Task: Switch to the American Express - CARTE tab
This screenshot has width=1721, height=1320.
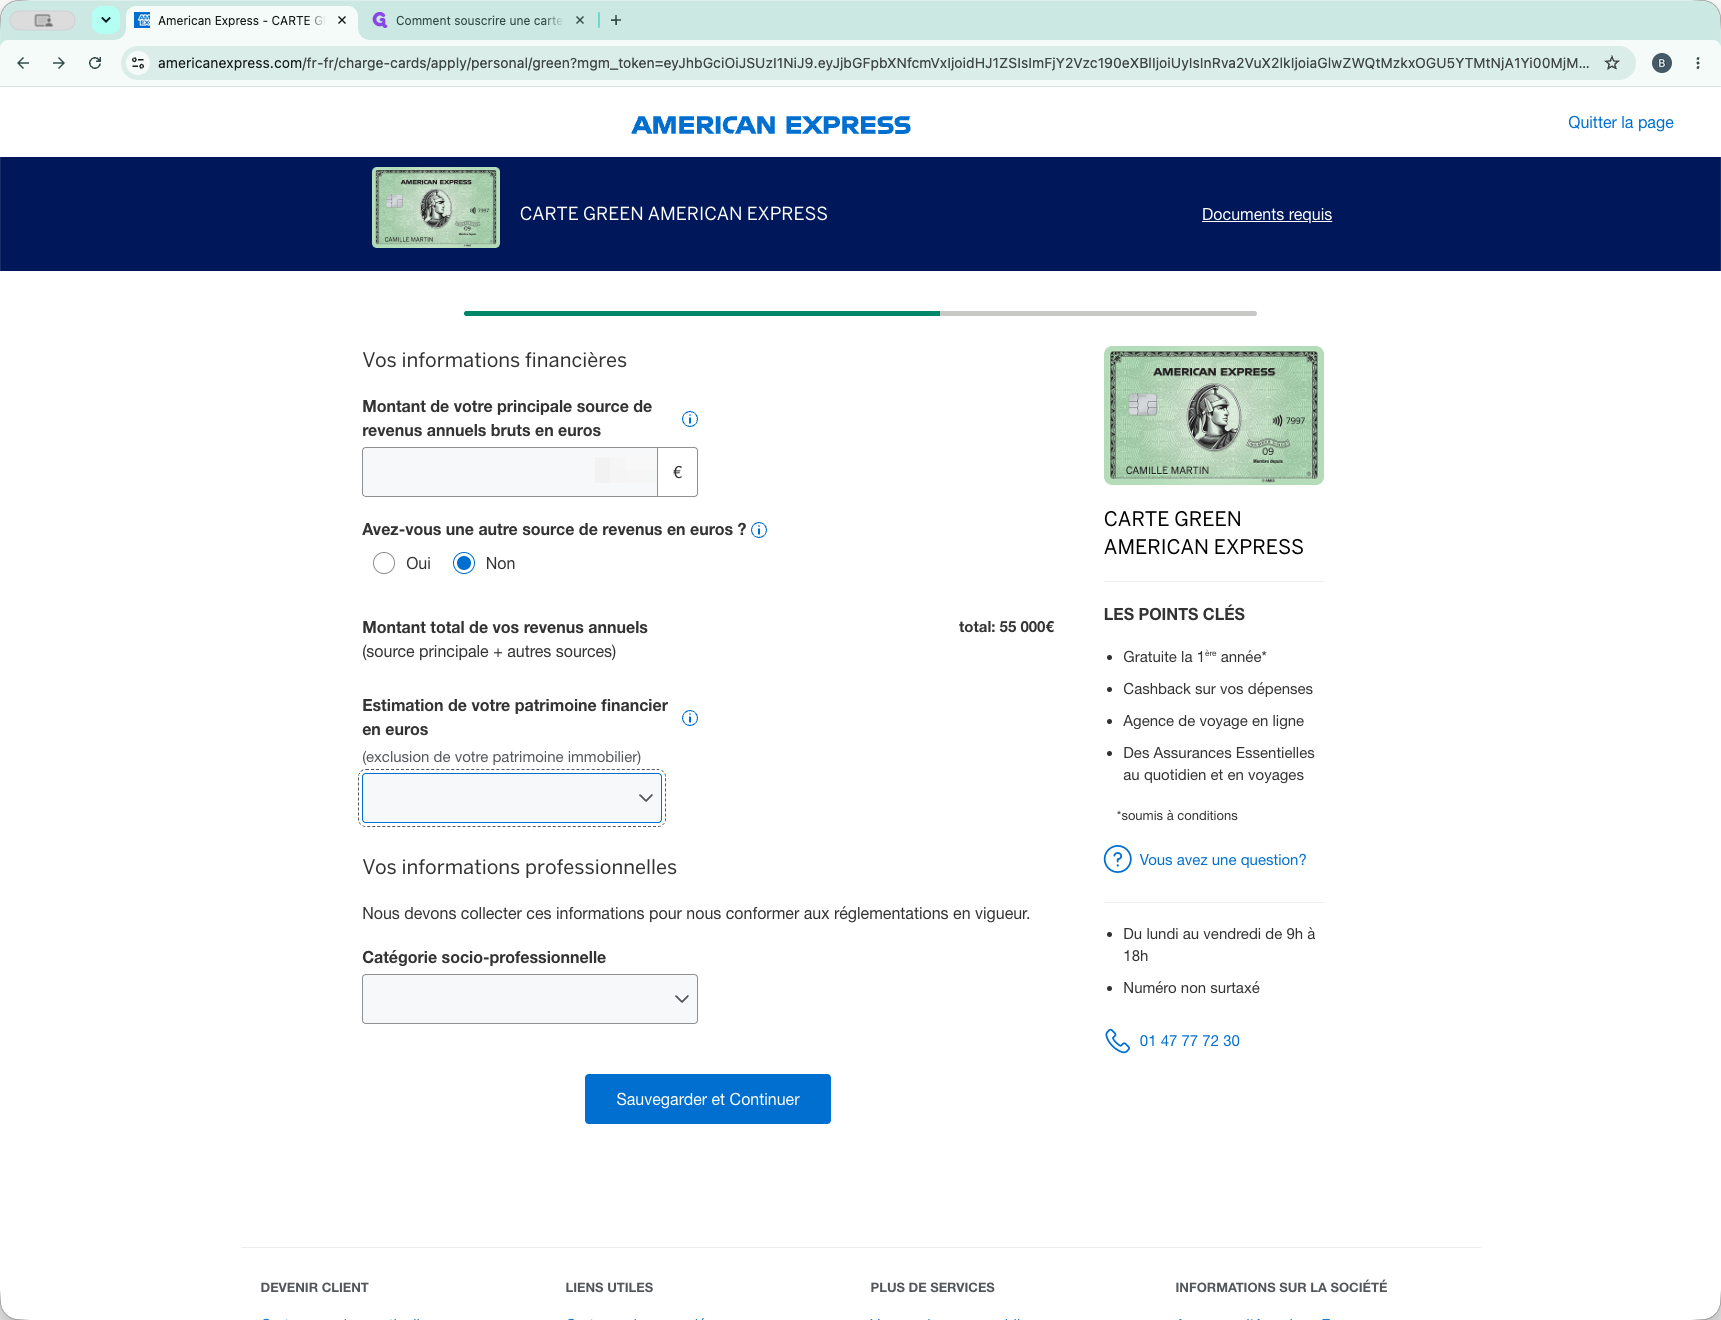Action: pyautogui.click(x=242, y=20)
